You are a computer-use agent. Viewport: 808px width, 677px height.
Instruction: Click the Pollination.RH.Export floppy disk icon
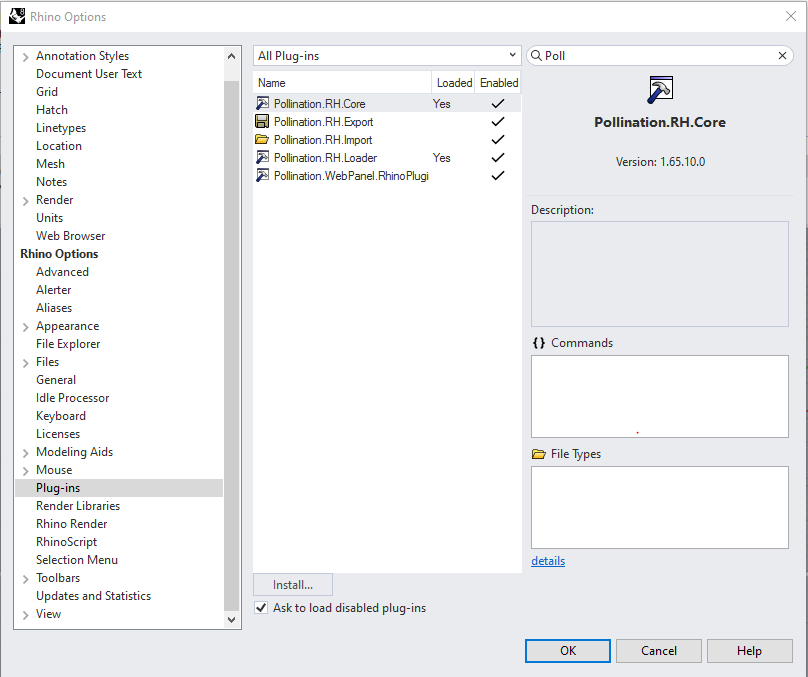(262, 122)
